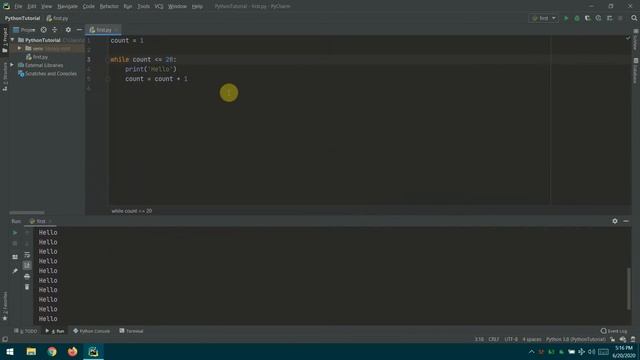Open the Edit menu
Screen dimensions: 640x360
pos(32,7)
